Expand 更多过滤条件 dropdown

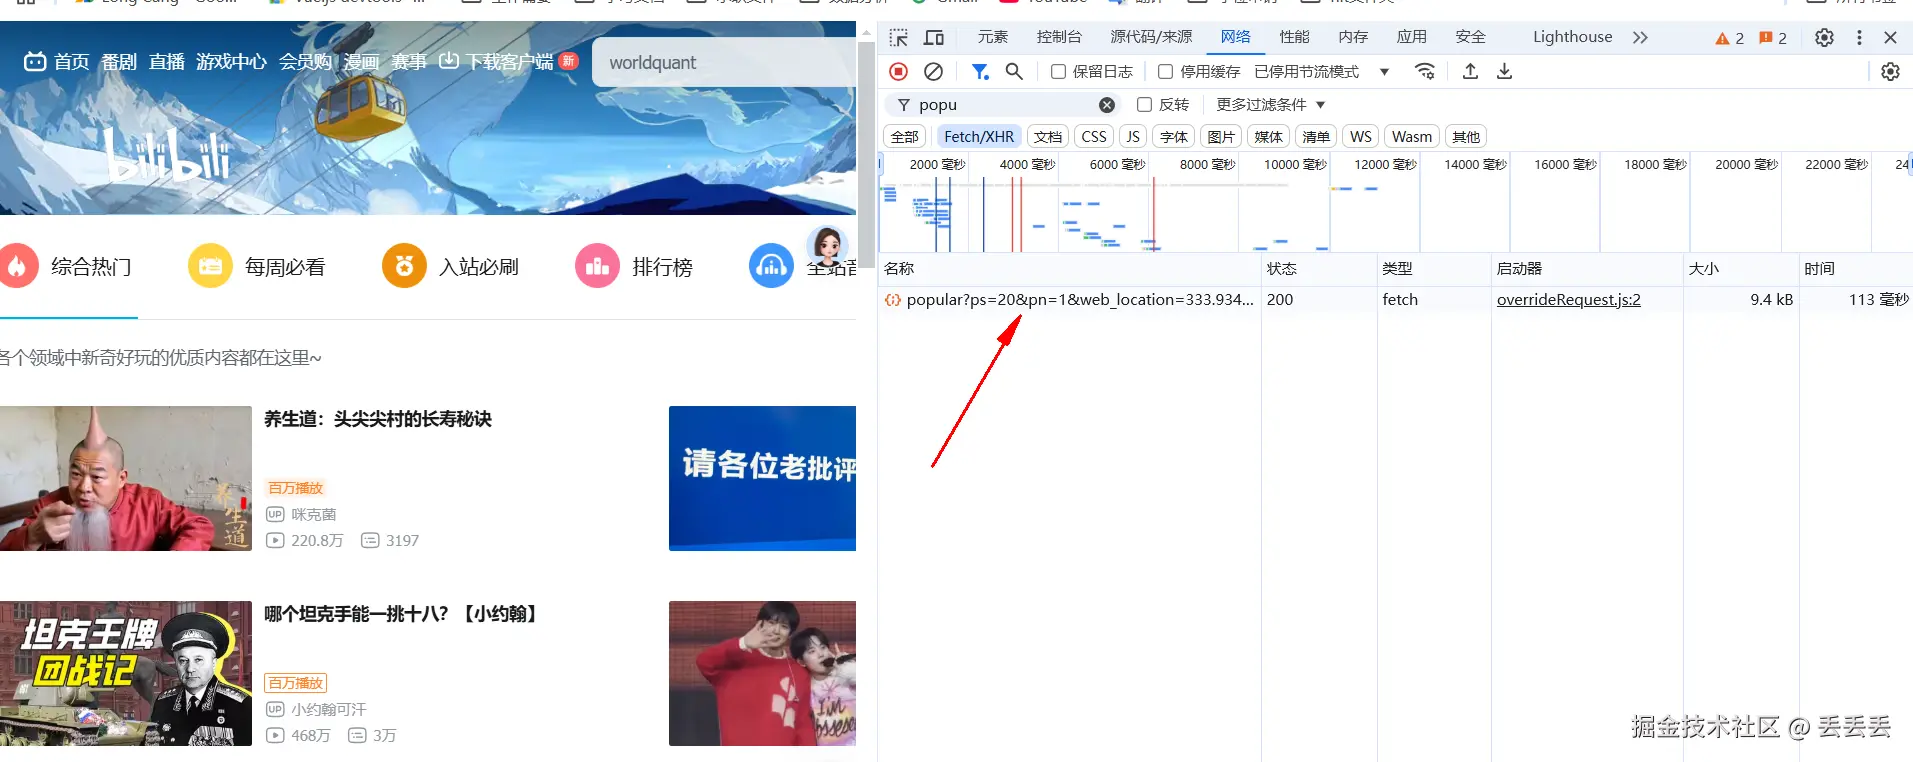1270,104
